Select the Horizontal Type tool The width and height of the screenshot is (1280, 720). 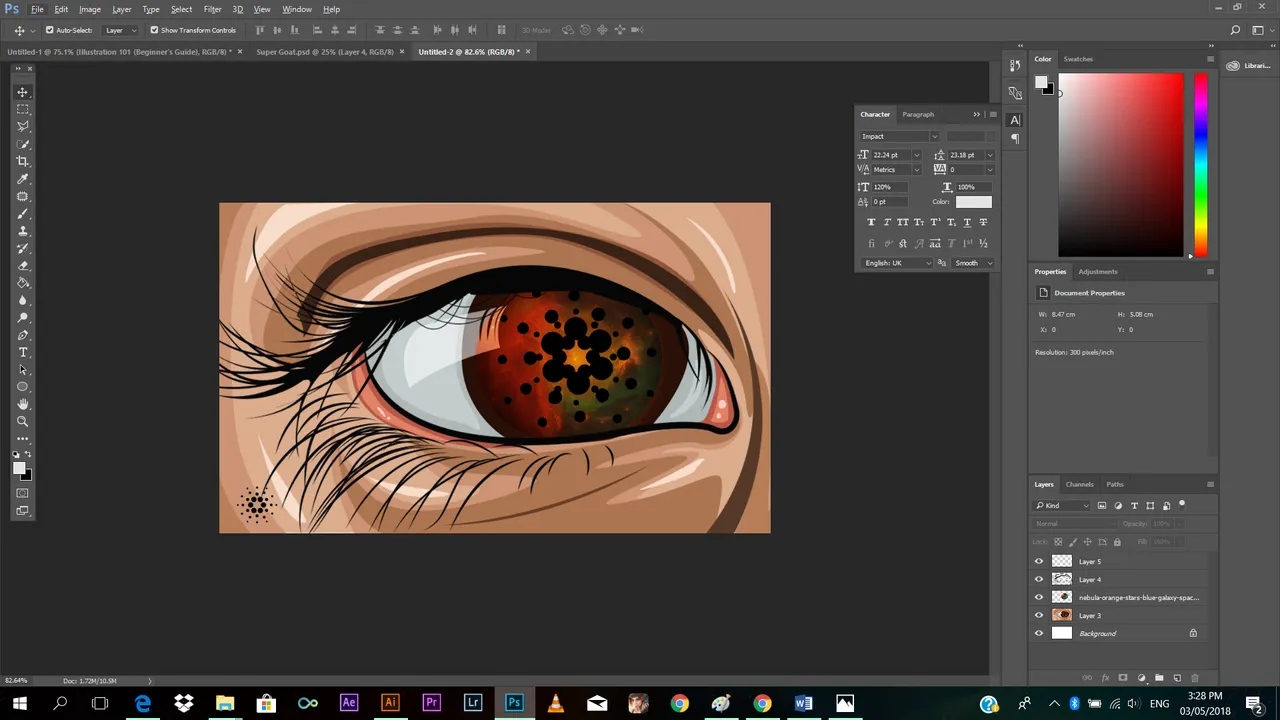[x=22, y=352]
